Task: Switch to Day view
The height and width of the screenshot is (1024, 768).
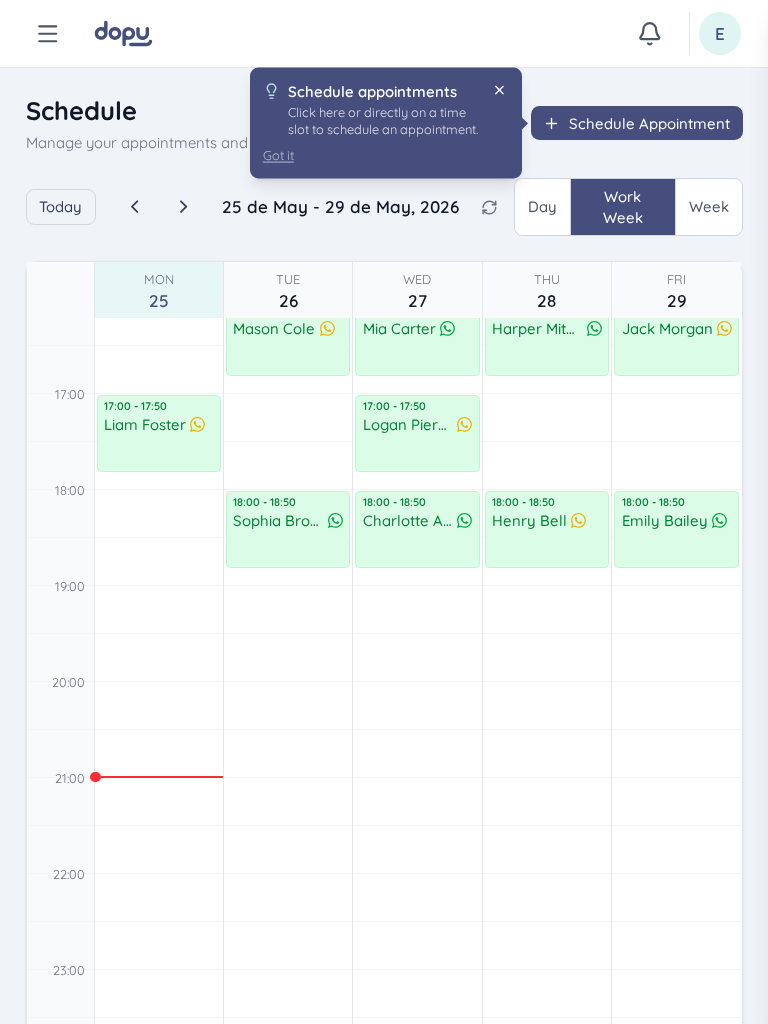Action: click(x=542, y=207)
